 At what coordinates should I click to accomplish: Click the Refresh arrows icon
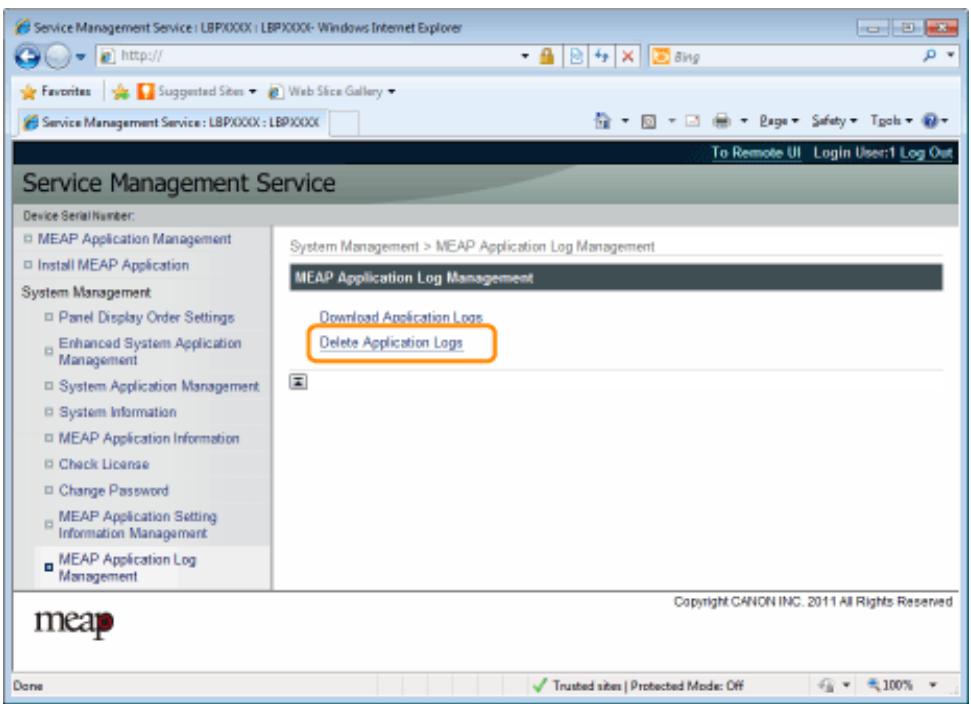pos(601,56)
